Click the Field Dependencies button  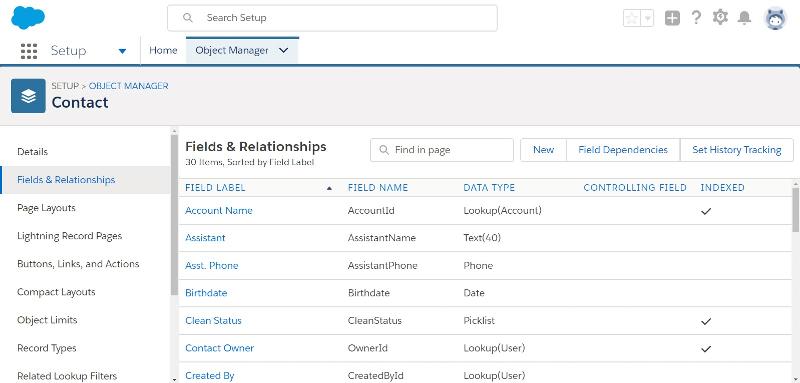pyautogui.click(x=623, y=150)
